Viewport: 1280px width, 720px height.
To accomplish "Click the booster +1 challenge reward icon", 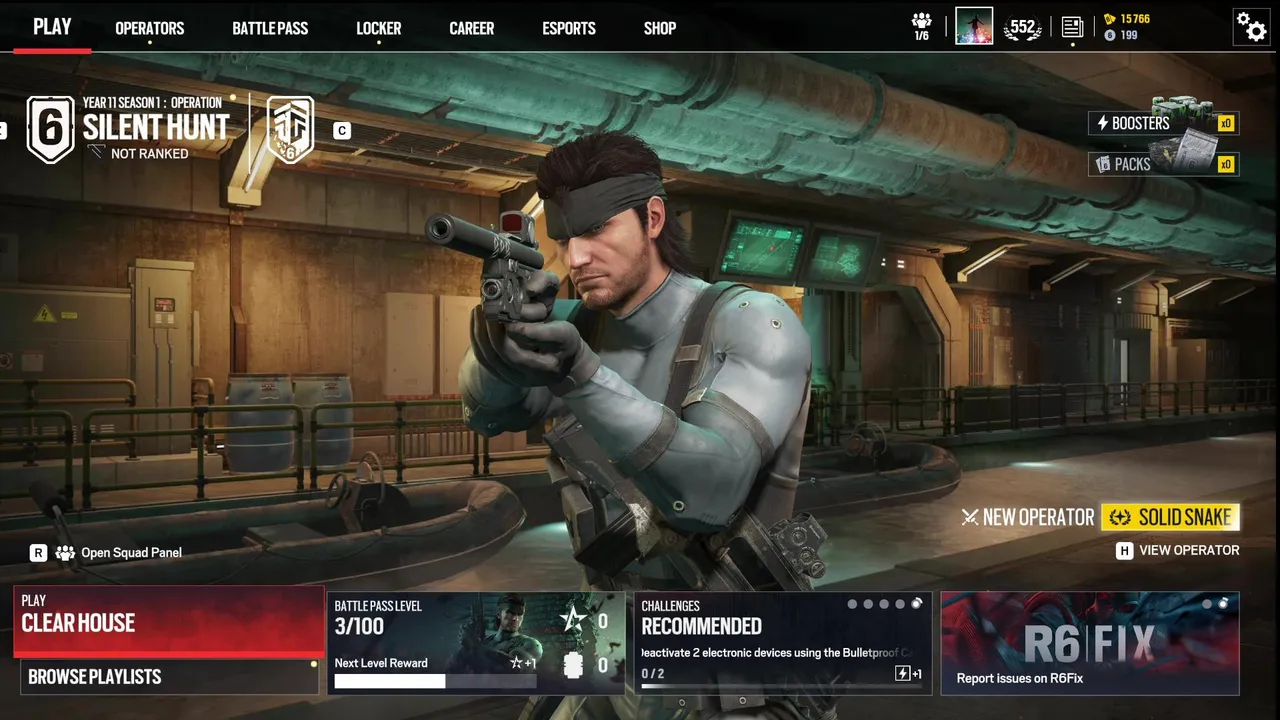I will coord(908,674).
